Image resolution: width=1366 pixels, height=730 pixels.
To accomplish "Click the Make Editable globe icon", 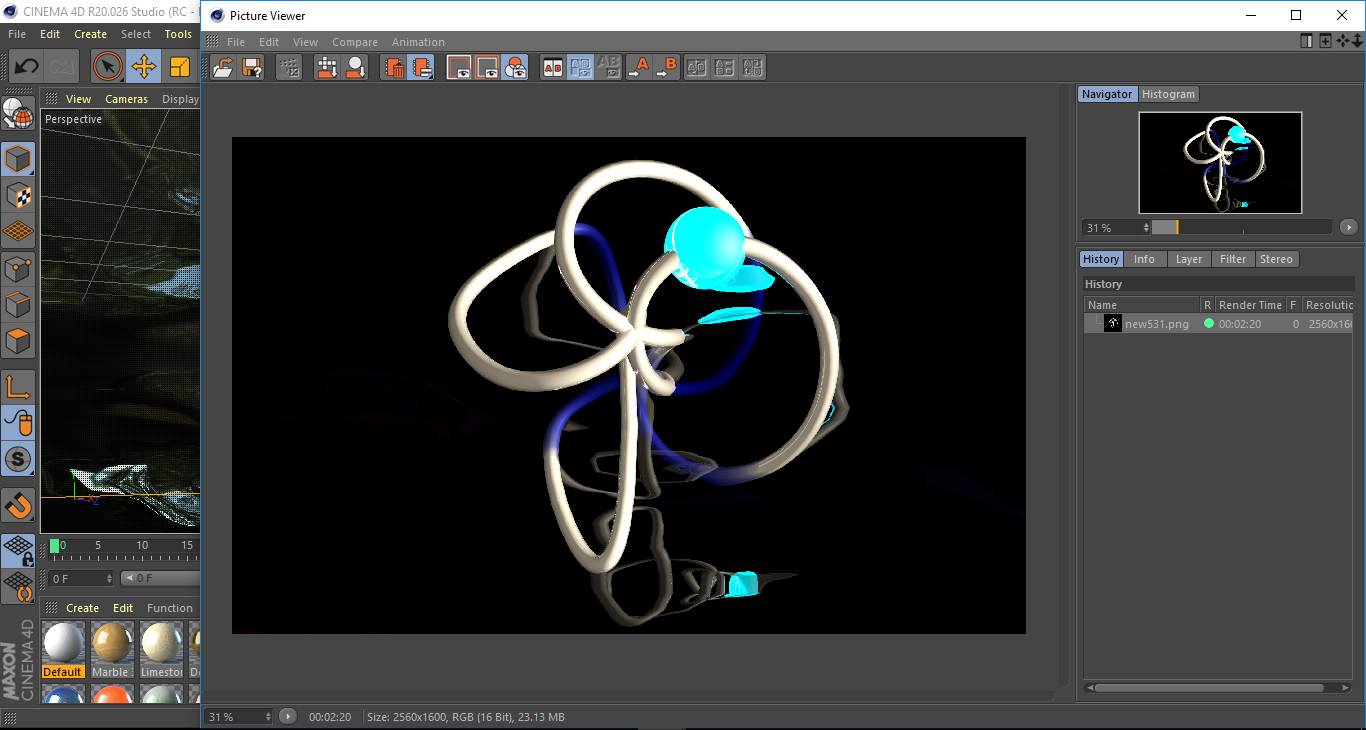I will click(18, 114).
